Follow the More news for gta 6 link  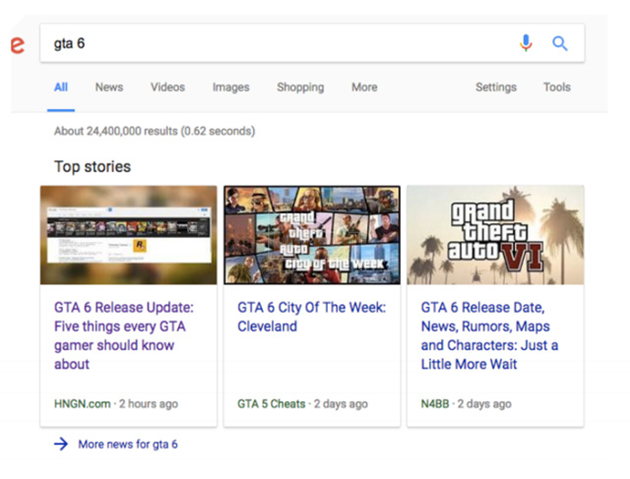[128, 444]
